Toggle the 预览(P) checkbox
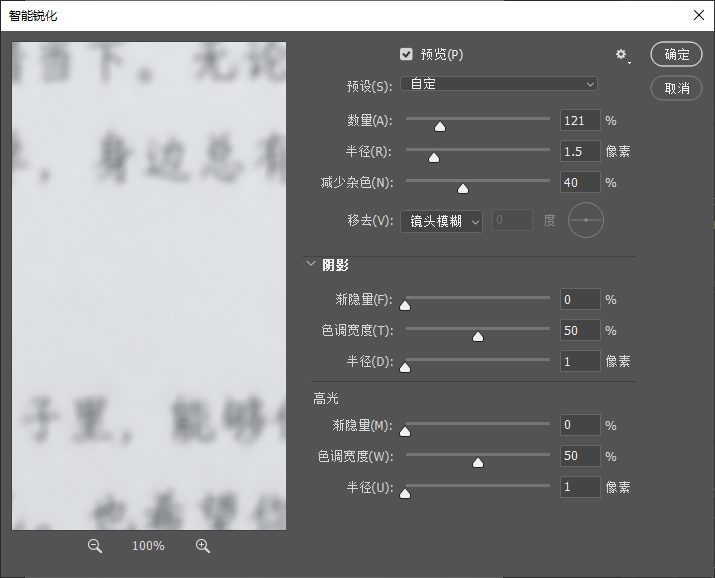The image size is (715, 578). pyautogui.click(x=406, y=54)
